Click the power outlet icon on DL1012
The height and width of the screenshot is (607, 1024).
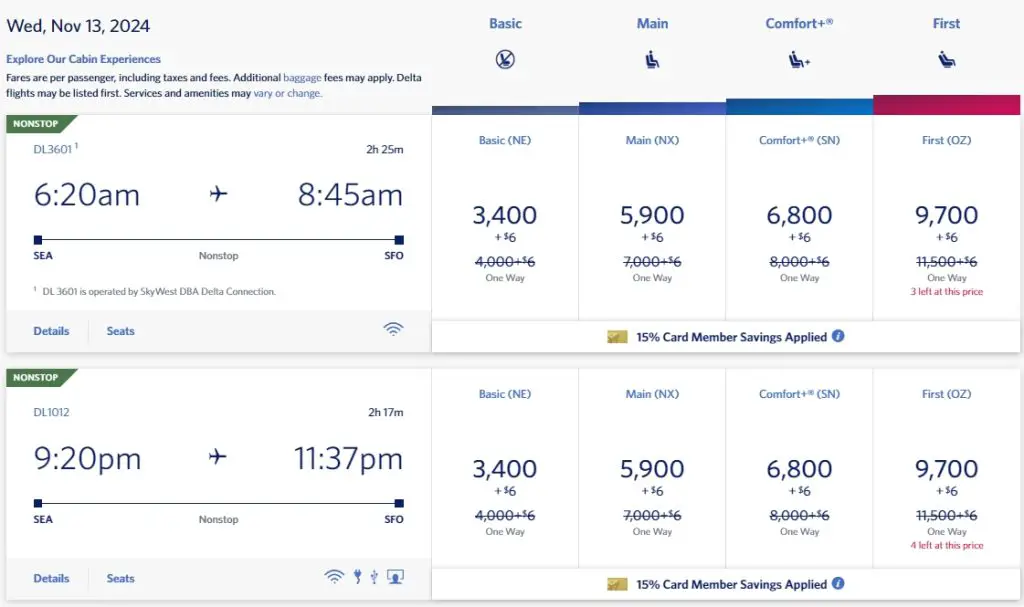(x=356, y=576)
